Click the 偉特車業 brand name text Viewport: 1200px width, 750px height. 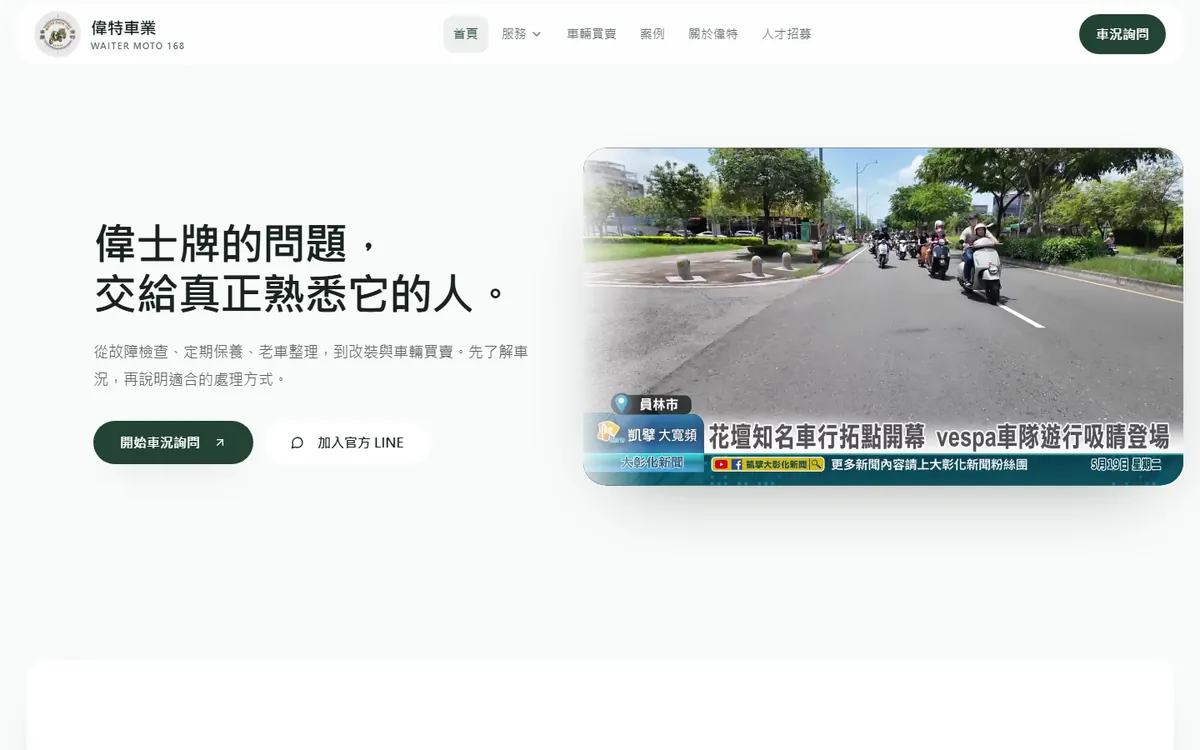point(123,28)
